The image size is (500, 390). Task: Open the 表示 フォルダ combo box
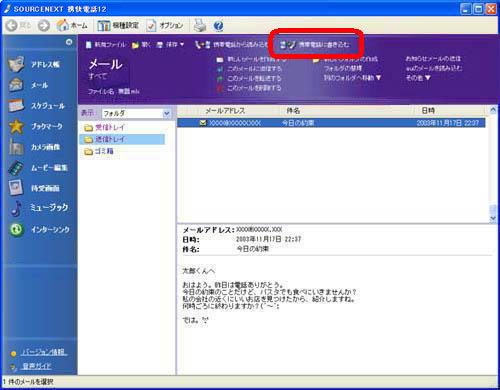pos(136,113)
